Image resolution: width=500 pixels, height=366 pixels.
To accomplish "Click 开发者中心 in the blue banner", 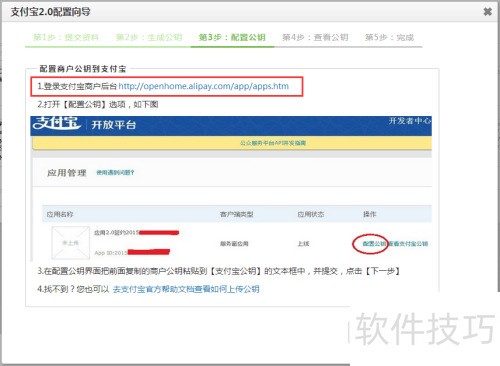I will pos(410,121).
